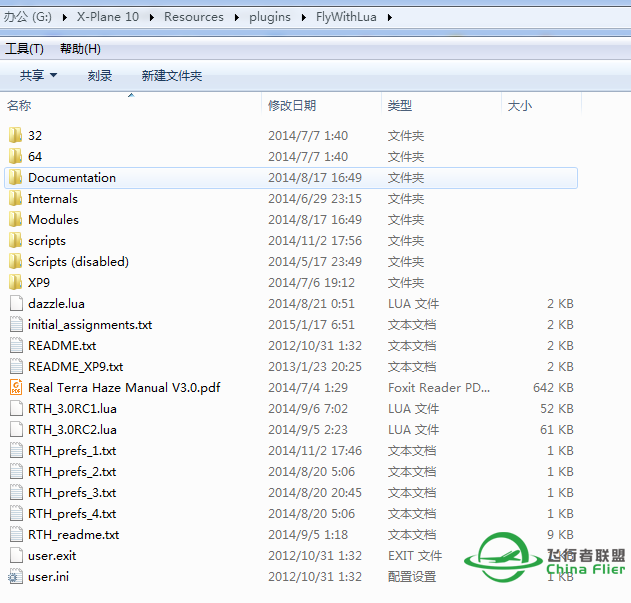Select the file name user.exit
631x603 pixels.
52,556
